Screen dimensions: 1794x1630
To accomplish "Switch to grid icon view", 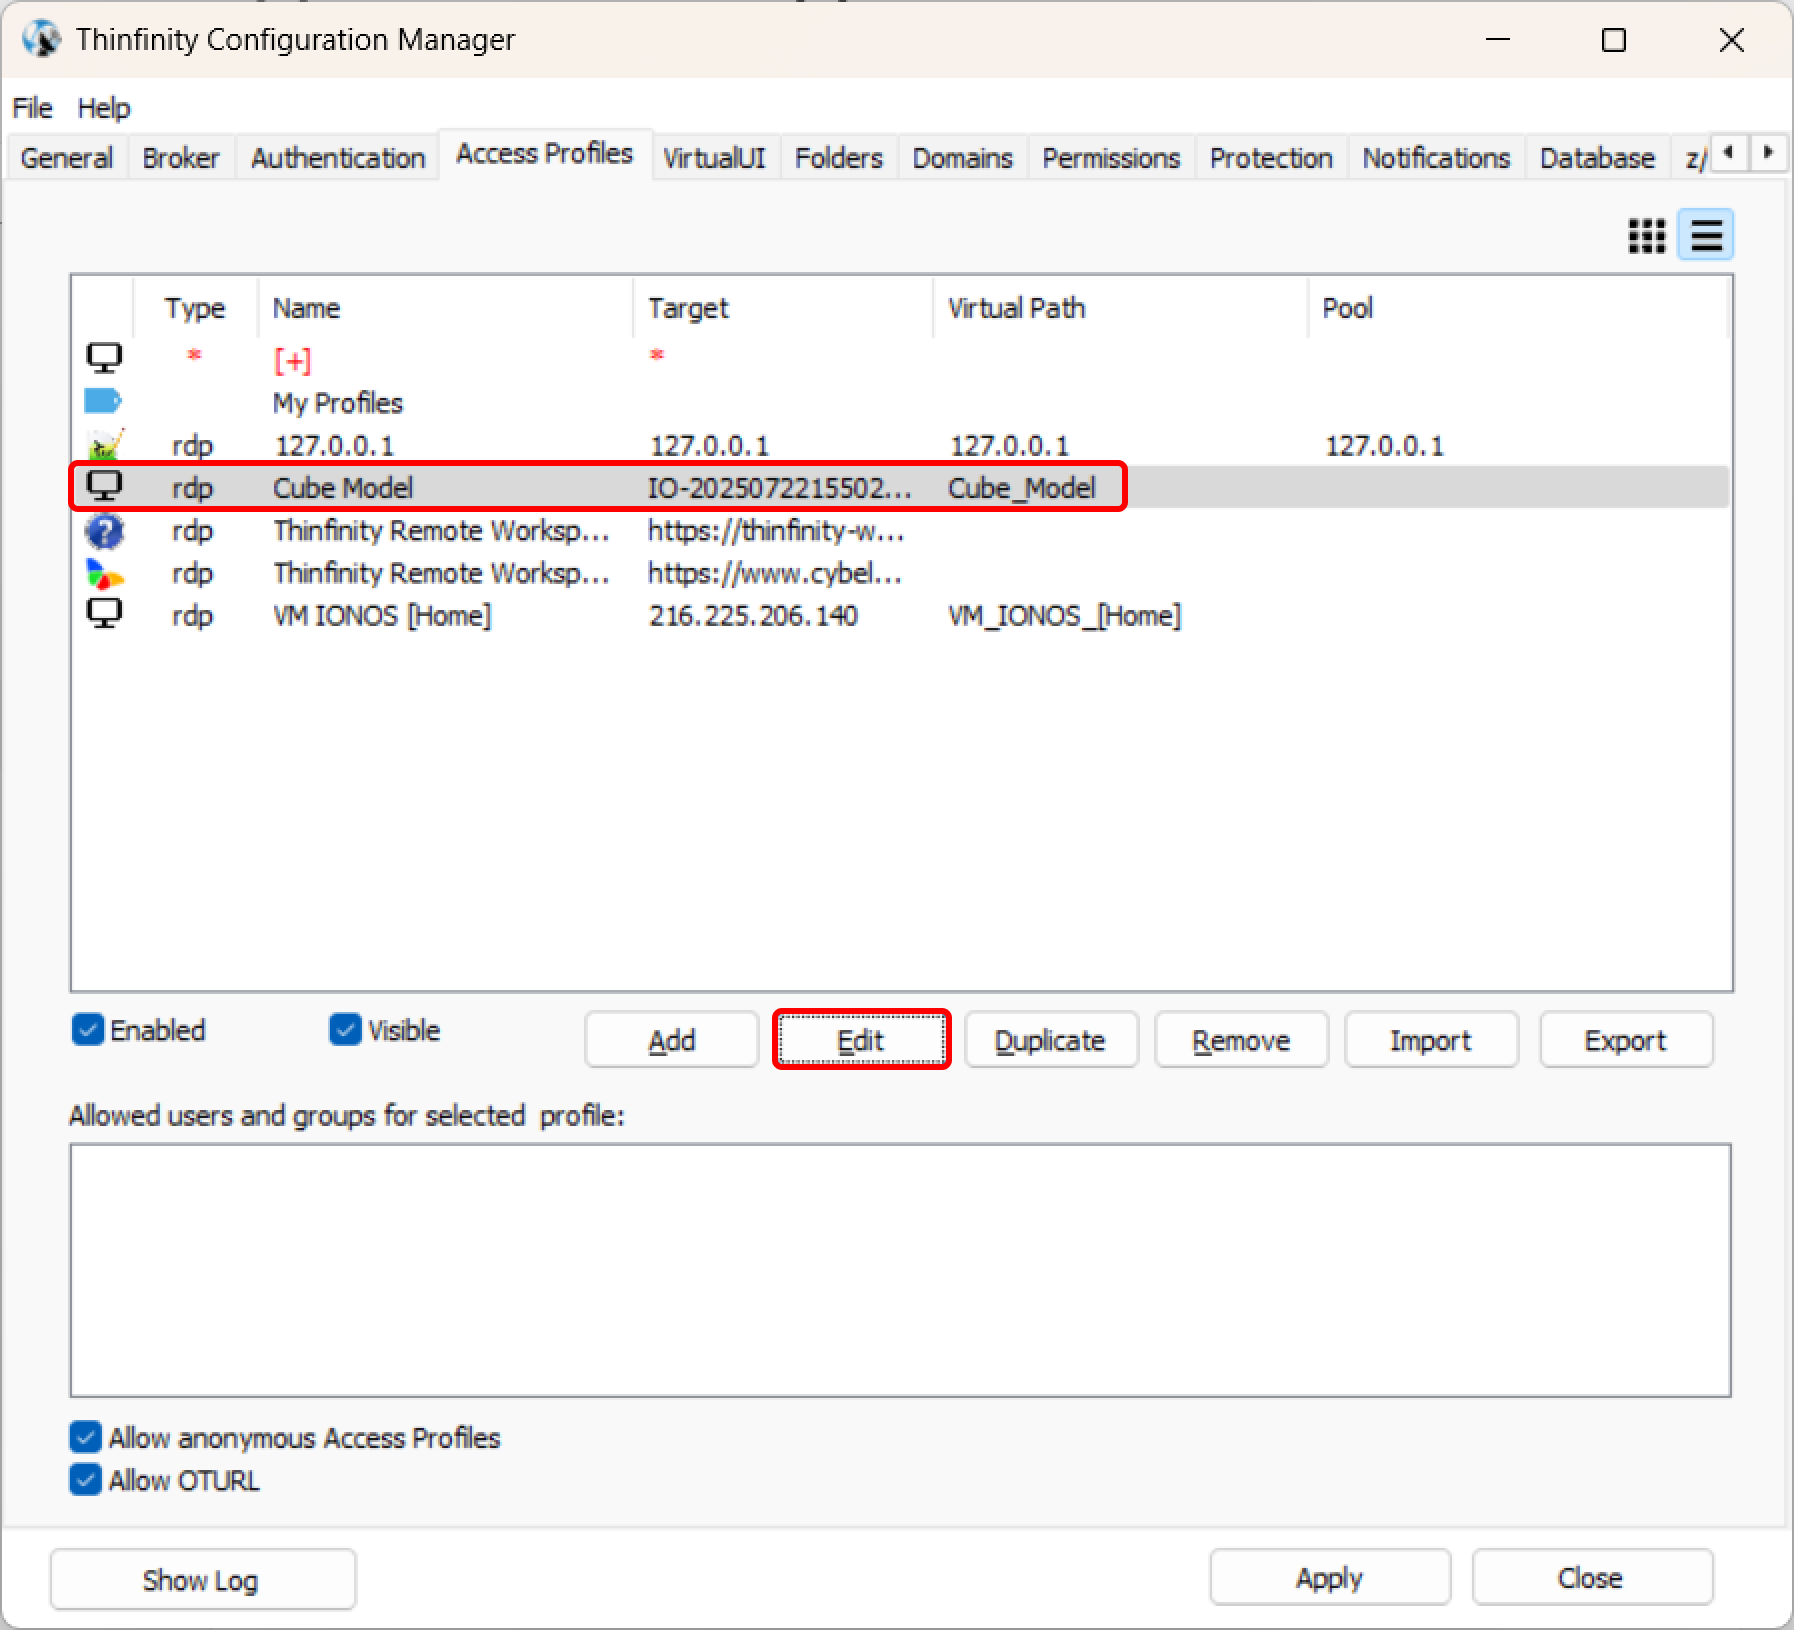I will 1647,236.
